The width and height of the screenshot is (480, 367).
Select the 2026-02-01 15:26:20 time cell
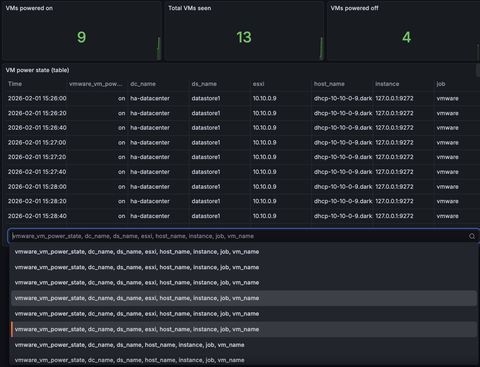[x=37, y=113]
